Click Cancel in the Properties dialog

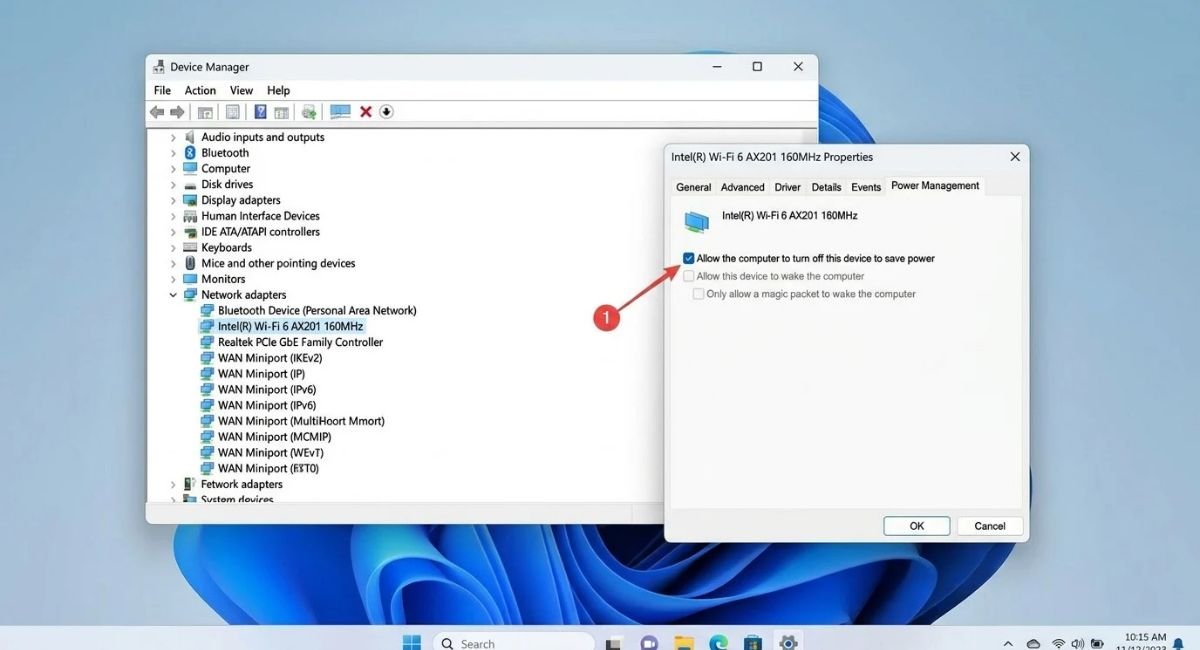click(990, 526)
